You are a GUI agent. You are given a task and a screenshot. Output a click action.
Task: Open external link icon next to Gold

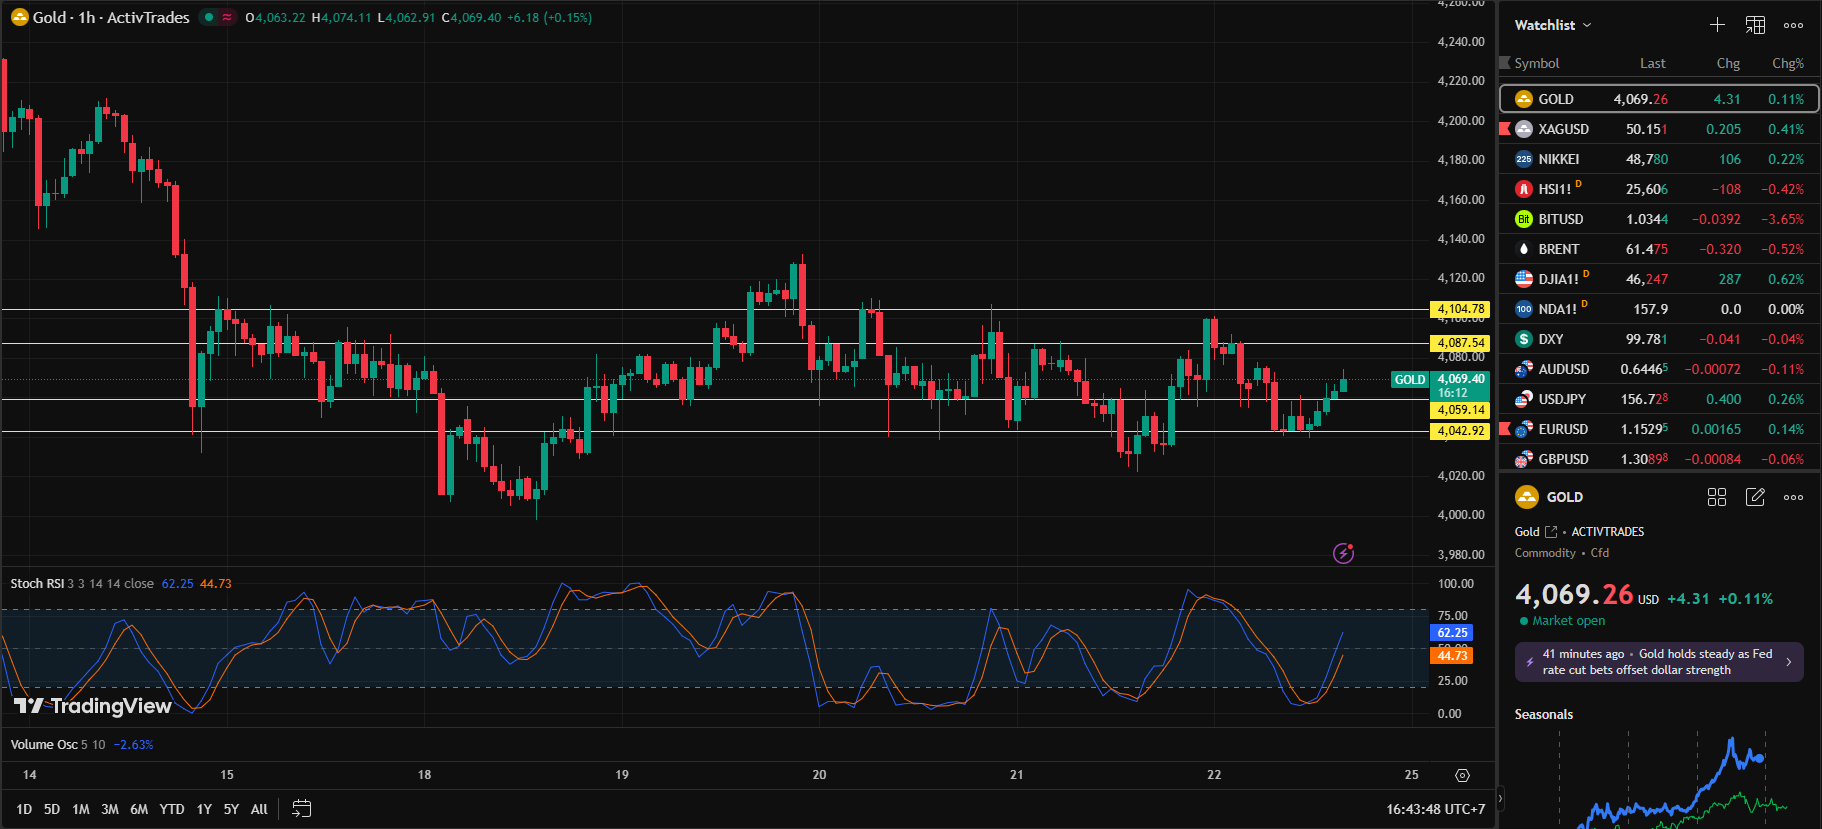point(1551,532)
